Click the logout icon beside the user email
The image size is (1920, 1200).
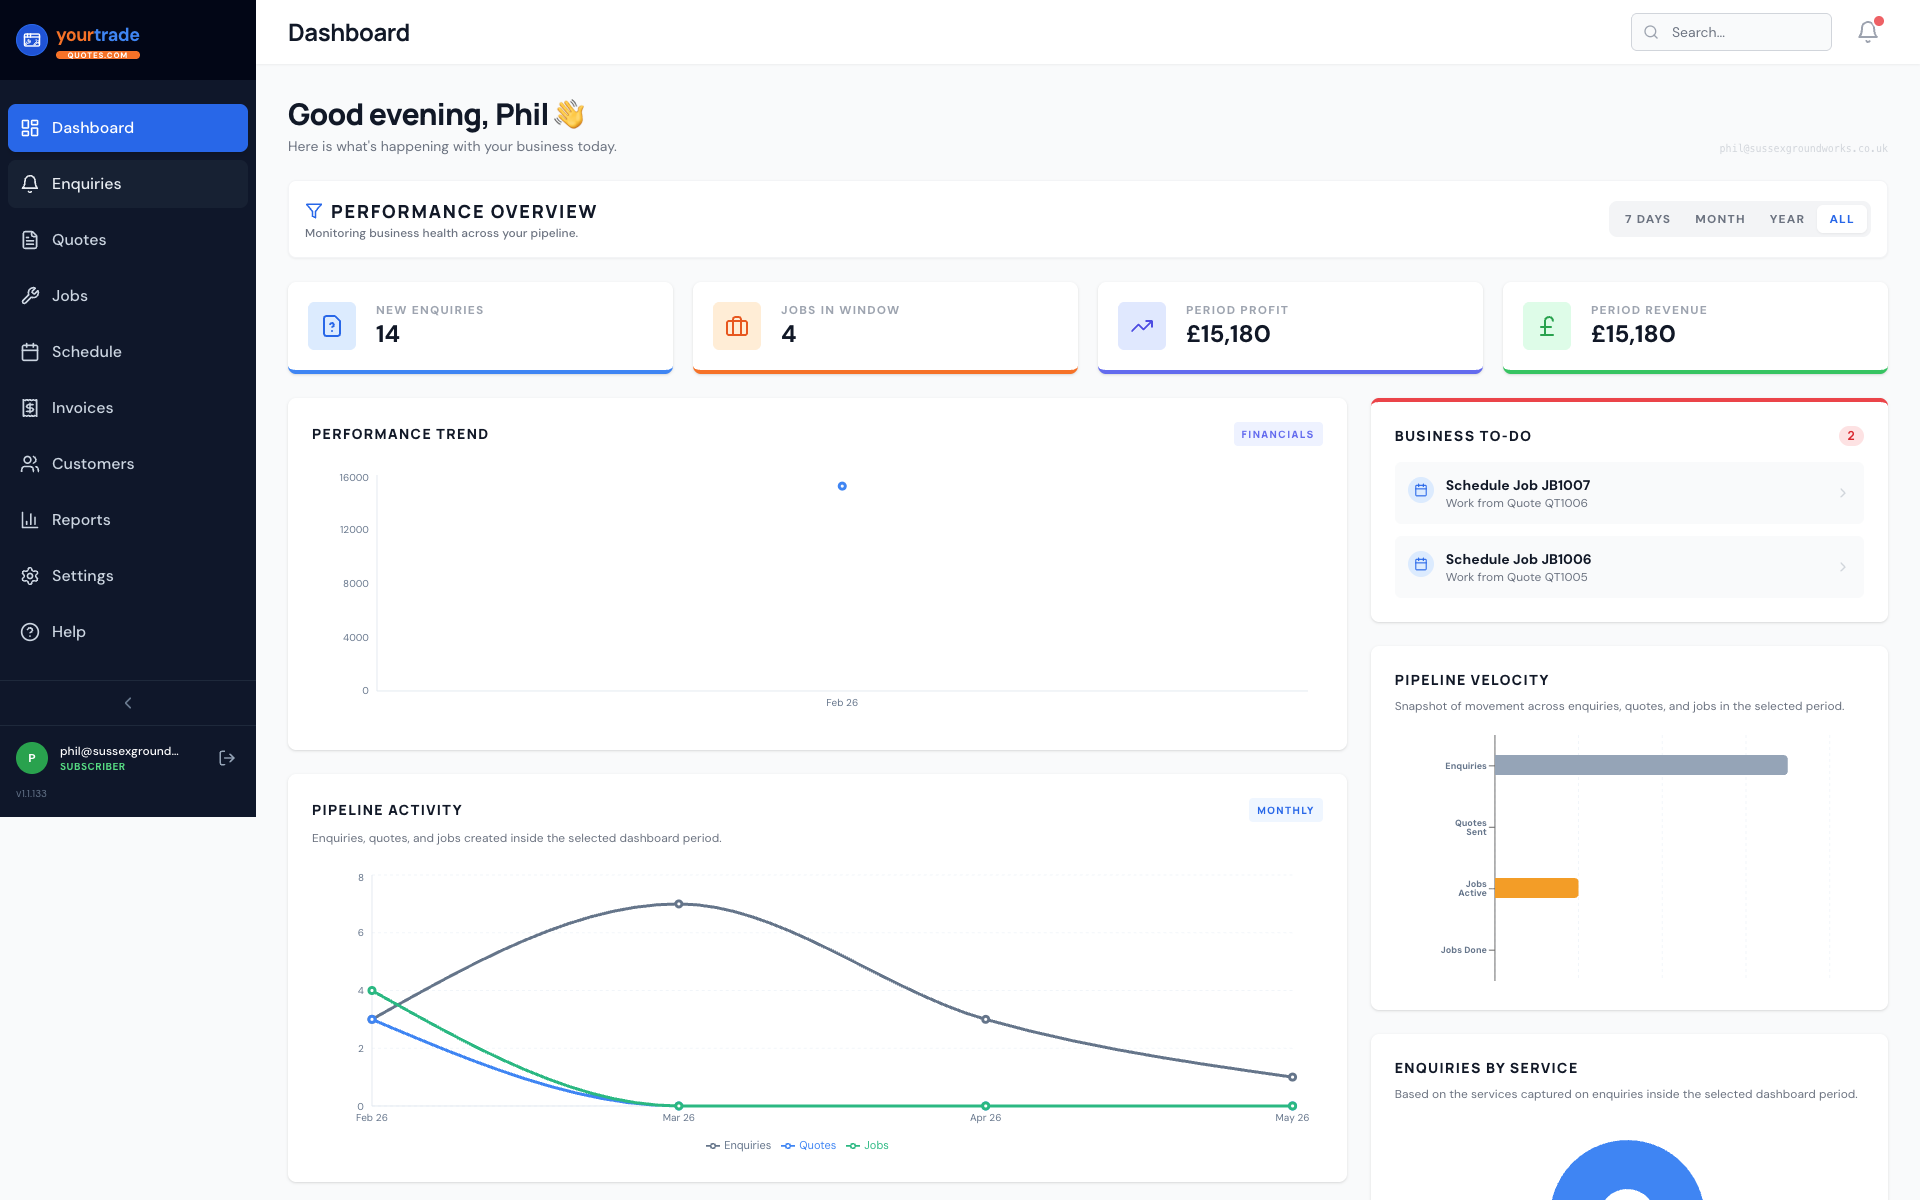point(227,758)
